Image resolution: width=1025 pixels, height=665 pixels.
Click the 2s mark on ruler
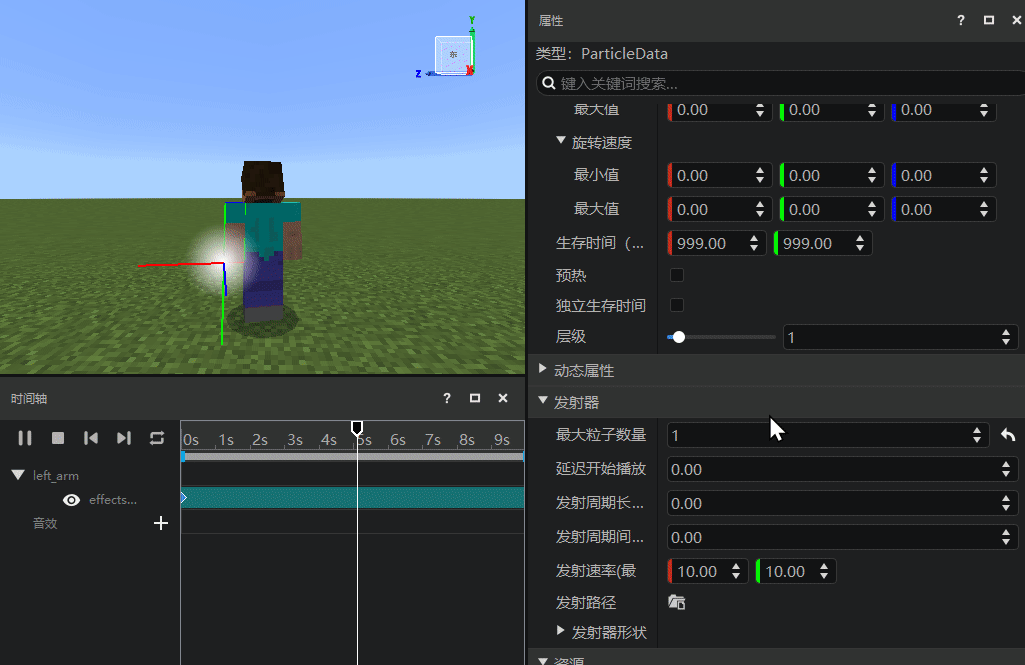pyautogui.click(x=260, y=440)
